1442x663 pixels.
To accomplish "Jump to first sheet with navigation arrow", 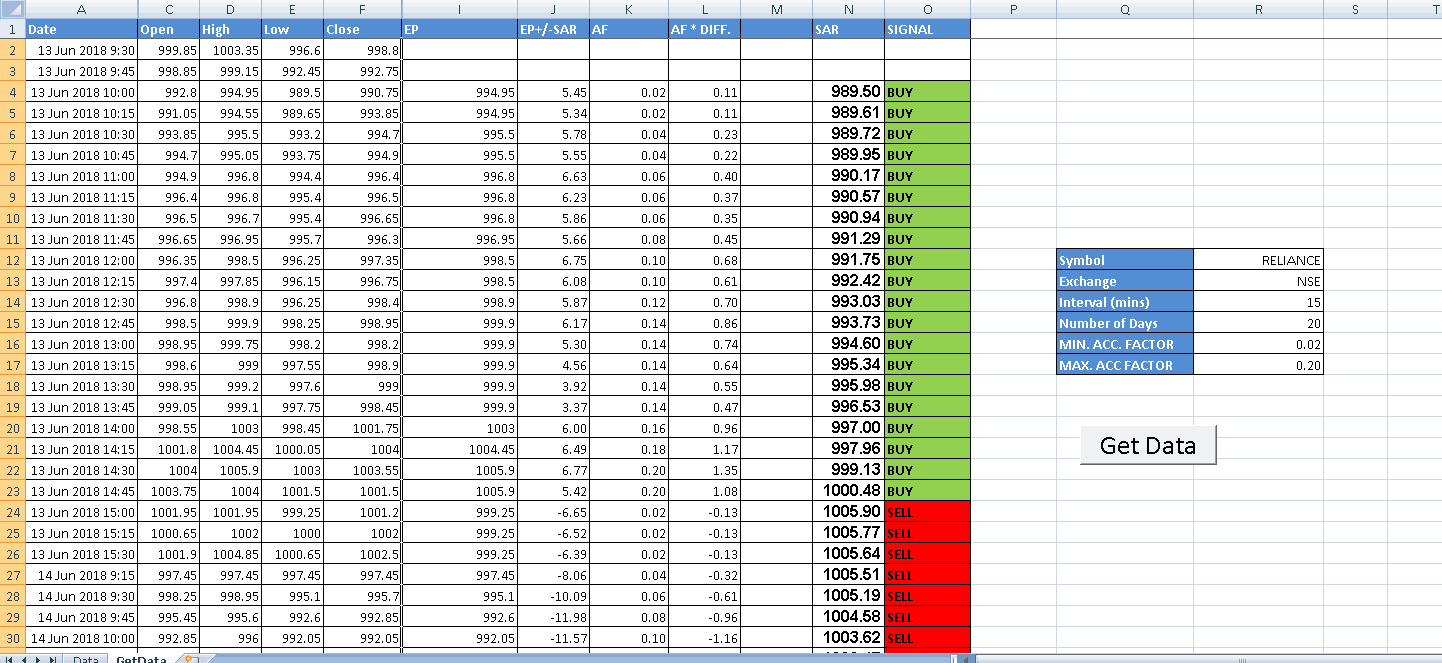I will click(8, 659).
